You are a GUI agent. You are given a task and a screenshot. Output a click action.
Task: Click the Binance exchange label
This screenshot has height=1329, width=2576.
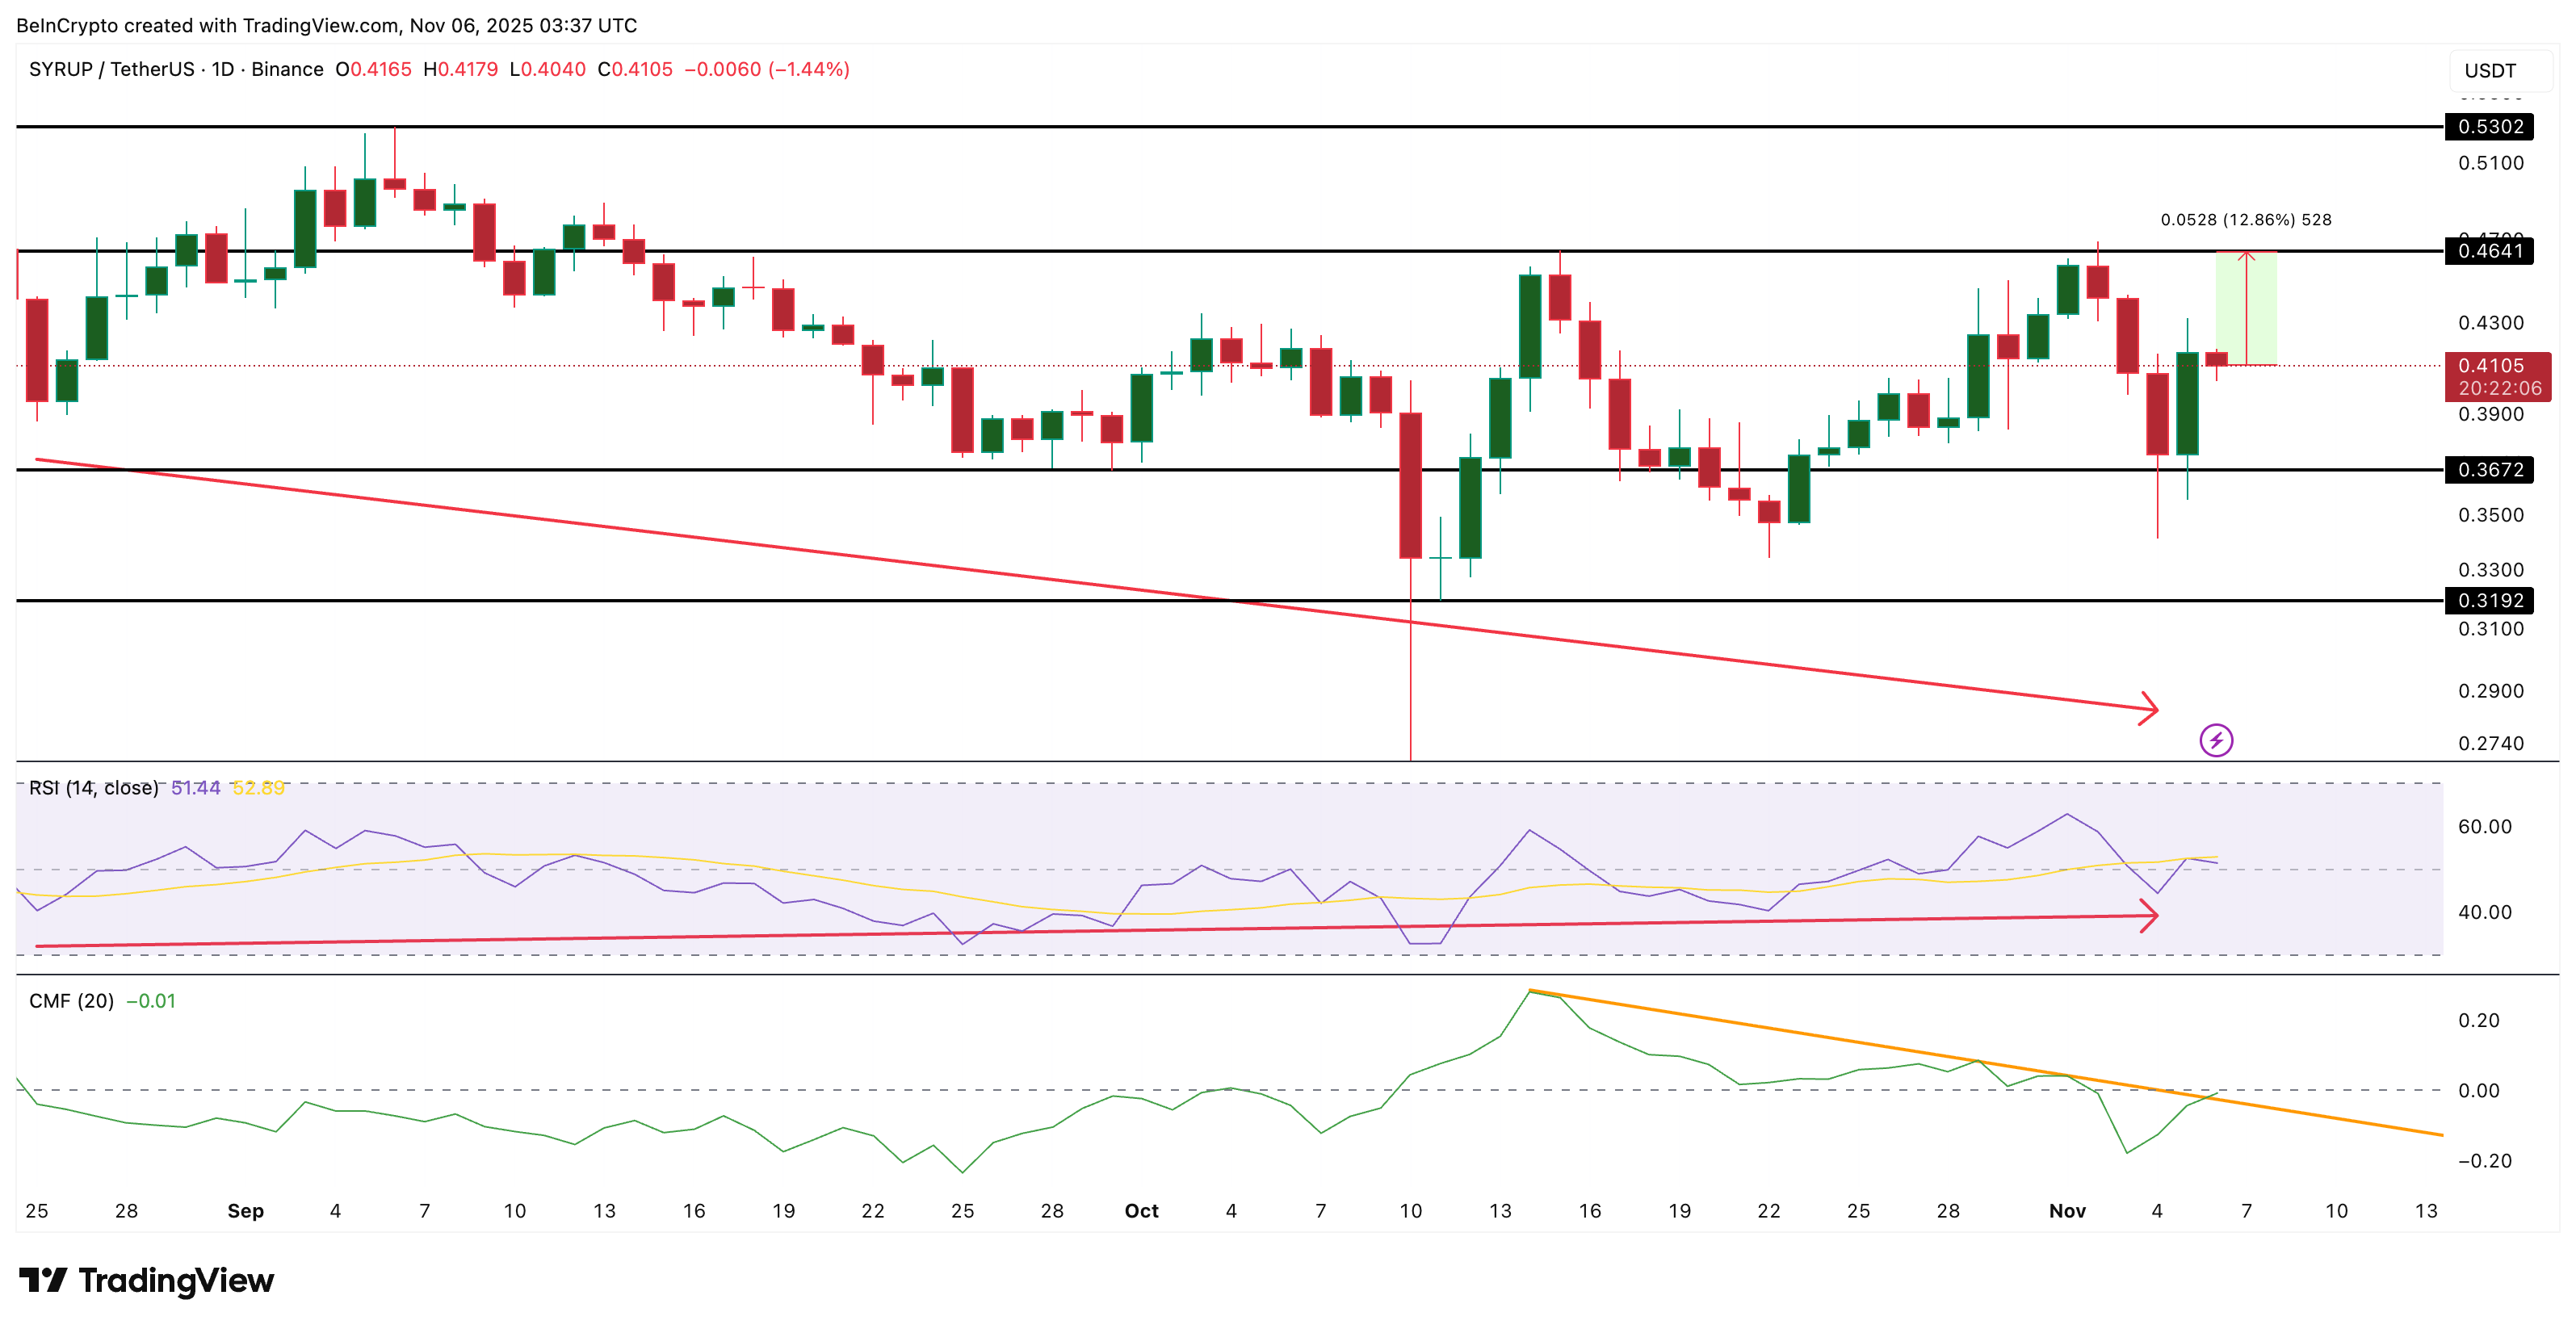coord(288,69)
